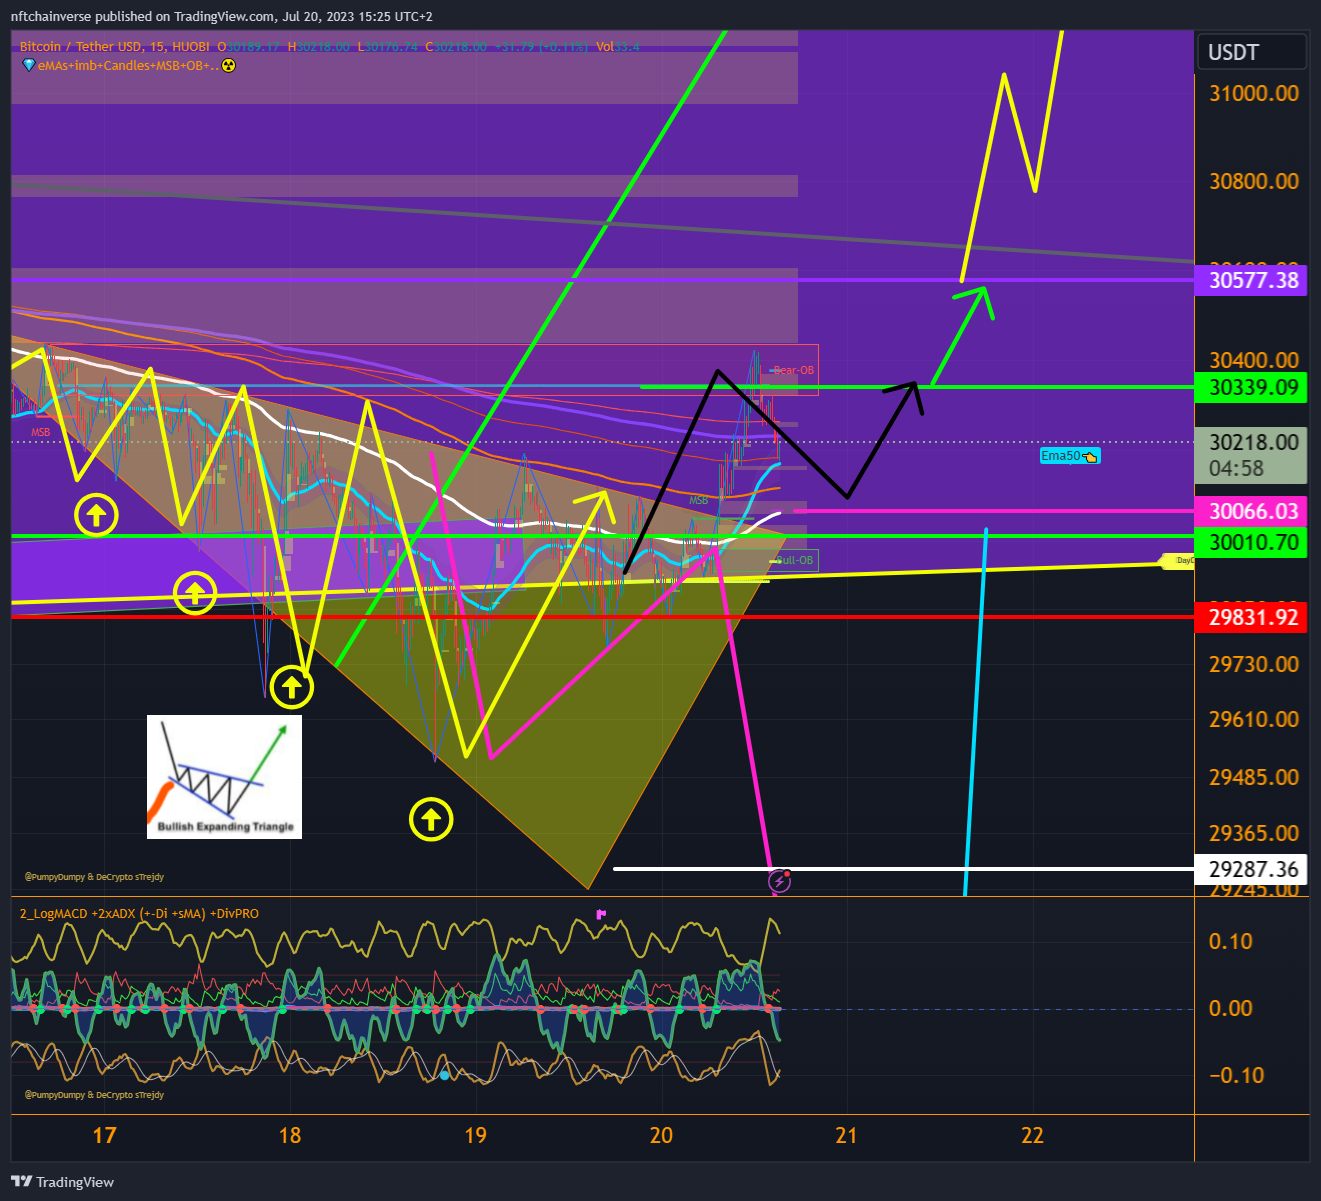This screenshot has height=1201, width=1321.
Task: Click date 21 on time axis
Action: (x=847, y=1135)
